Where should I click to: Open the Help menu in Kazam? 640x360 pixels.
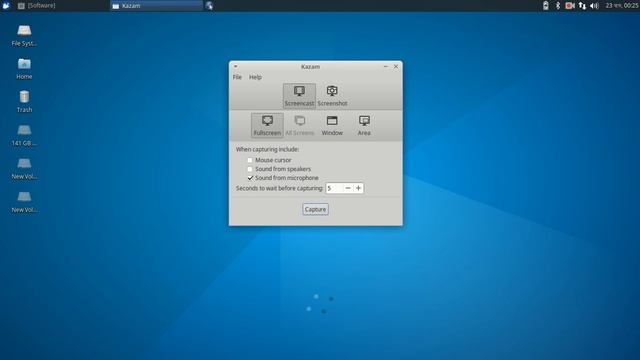[255, 77]
